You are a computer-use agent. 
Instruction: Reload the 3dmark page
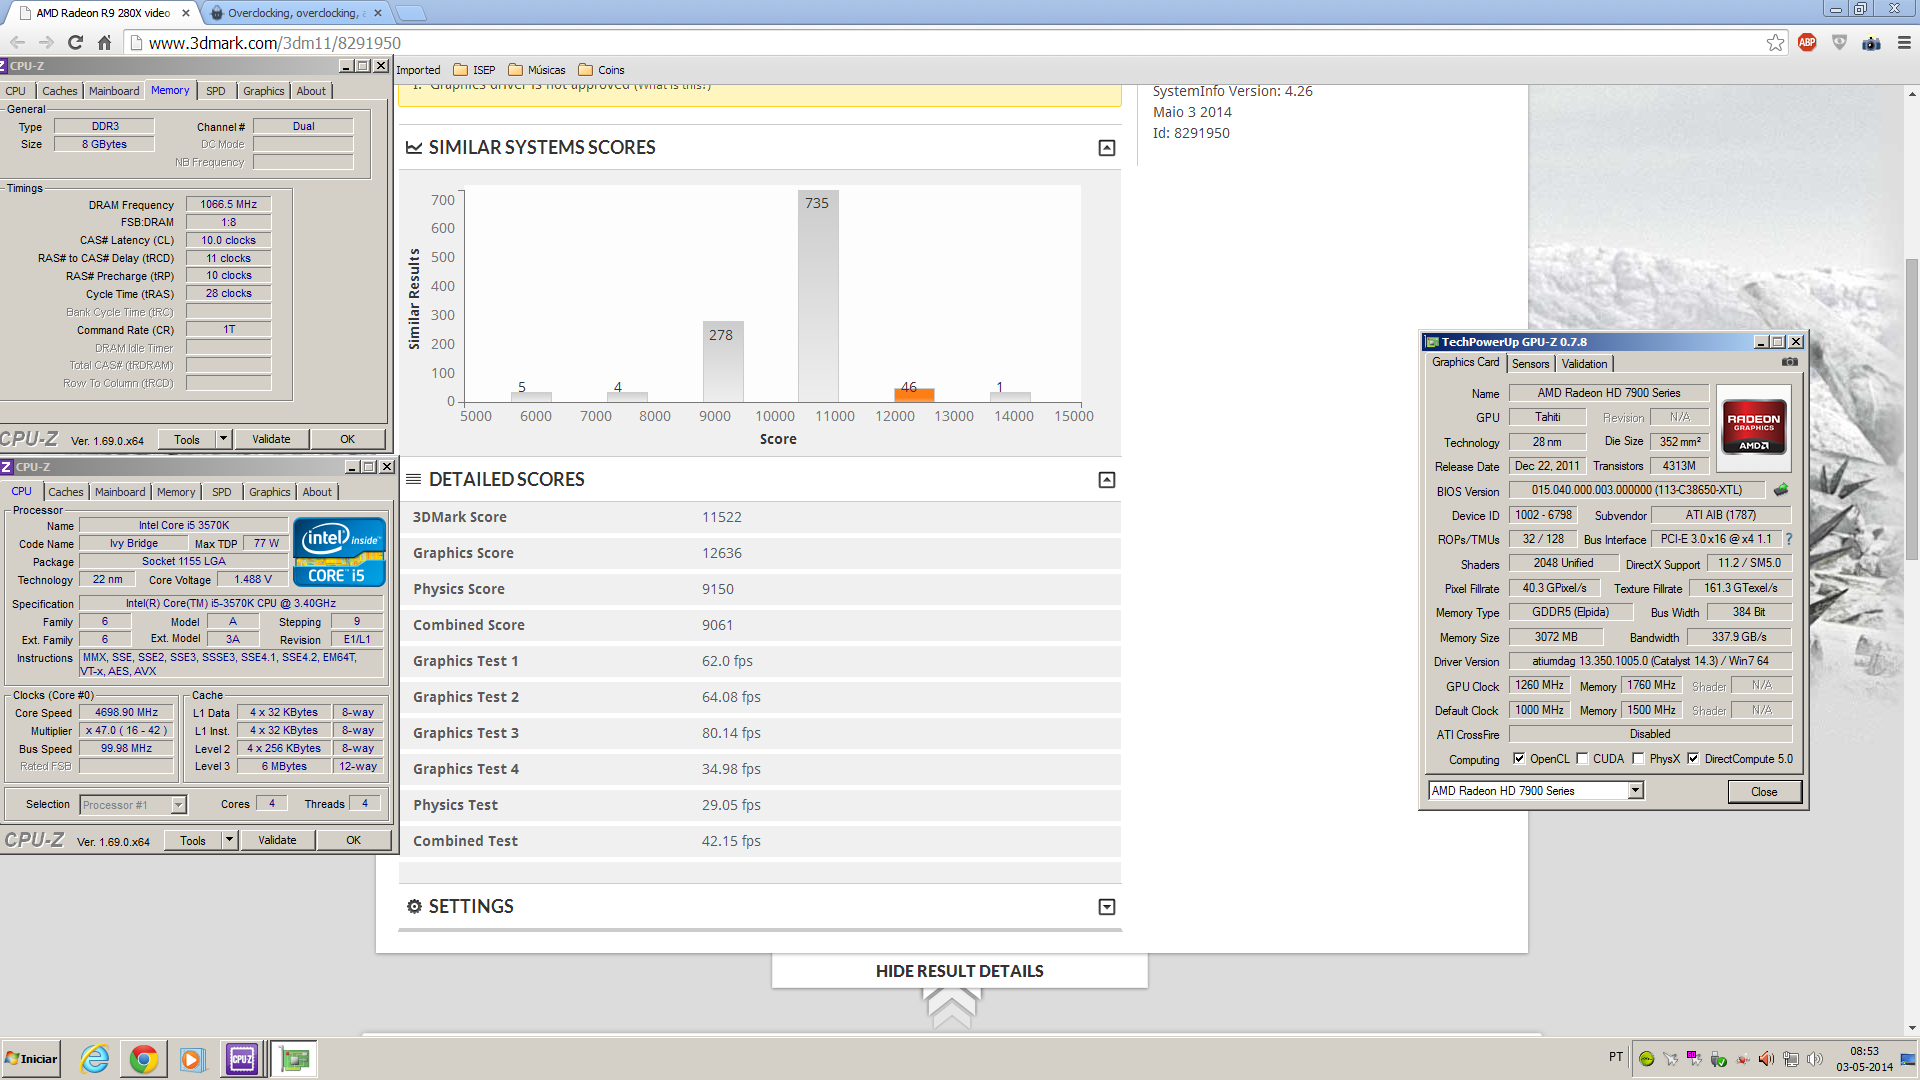pyautogui.click(x=75, y=42)
